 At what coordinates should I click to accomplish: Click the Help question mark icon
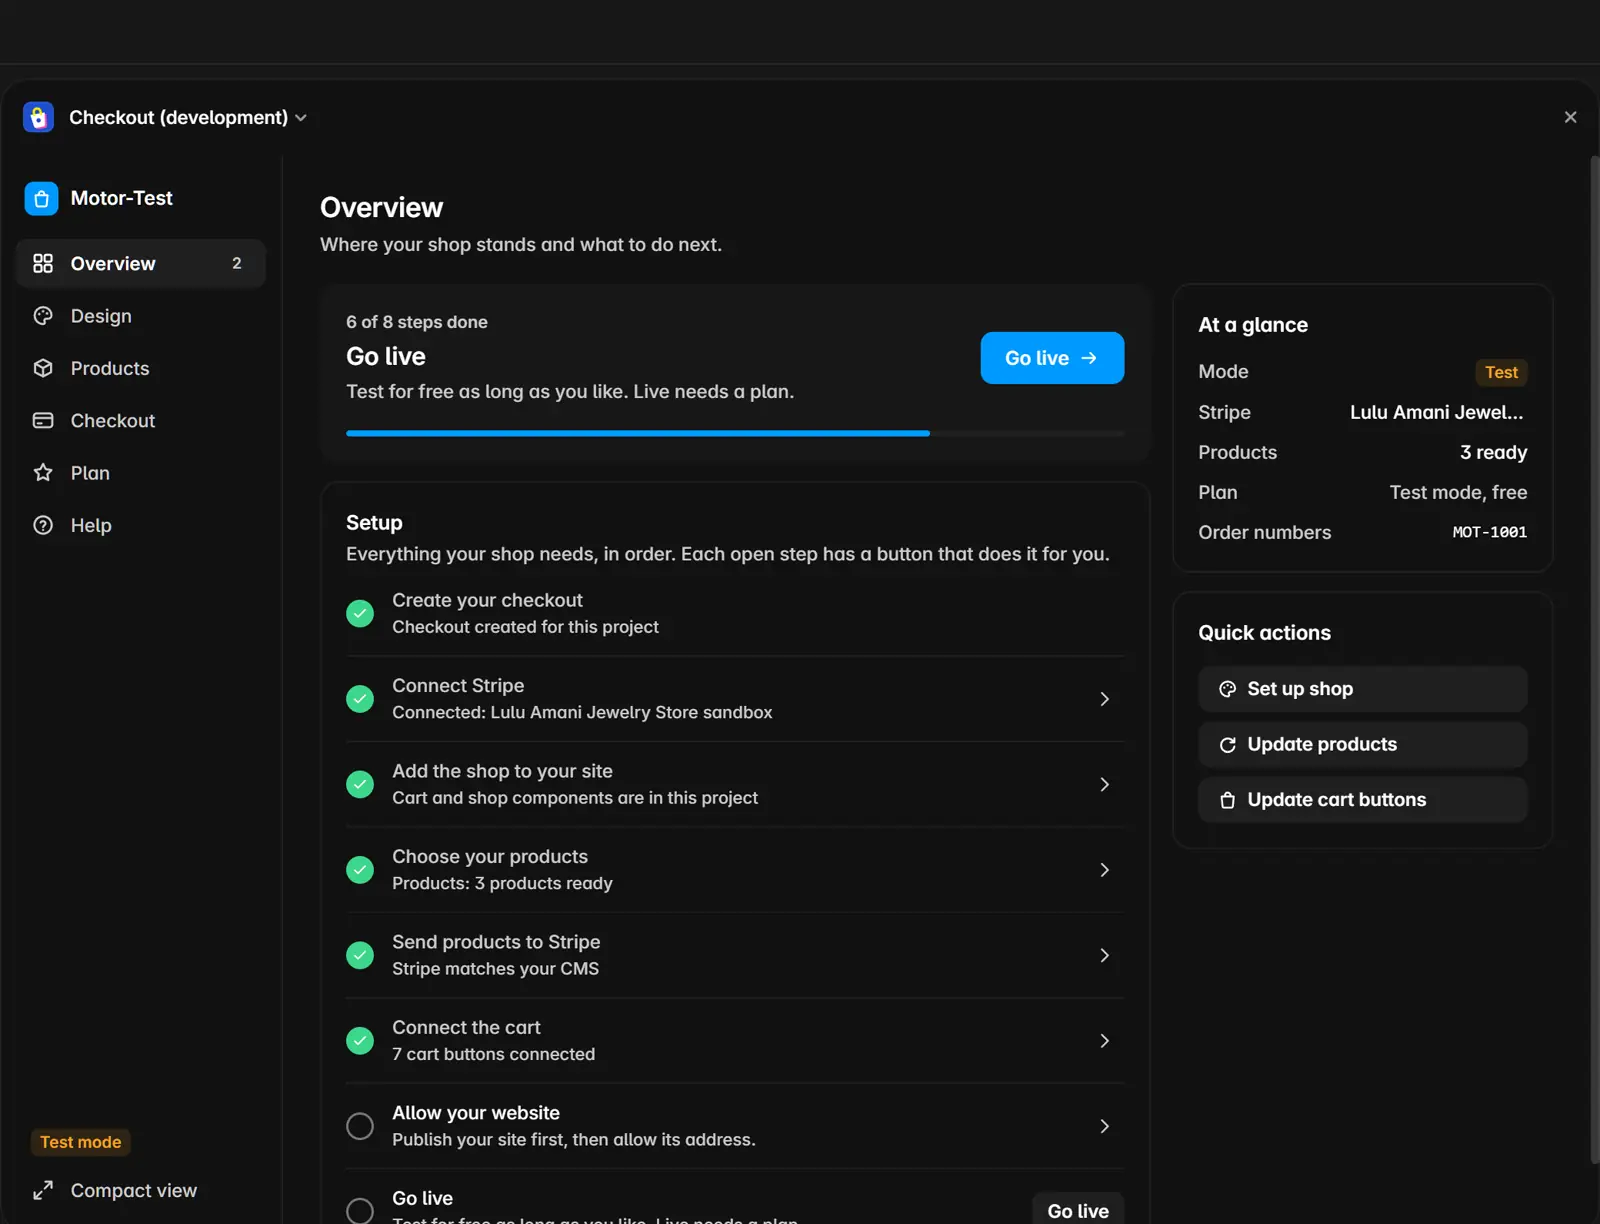pyautogui.click(x=43, y=525)
